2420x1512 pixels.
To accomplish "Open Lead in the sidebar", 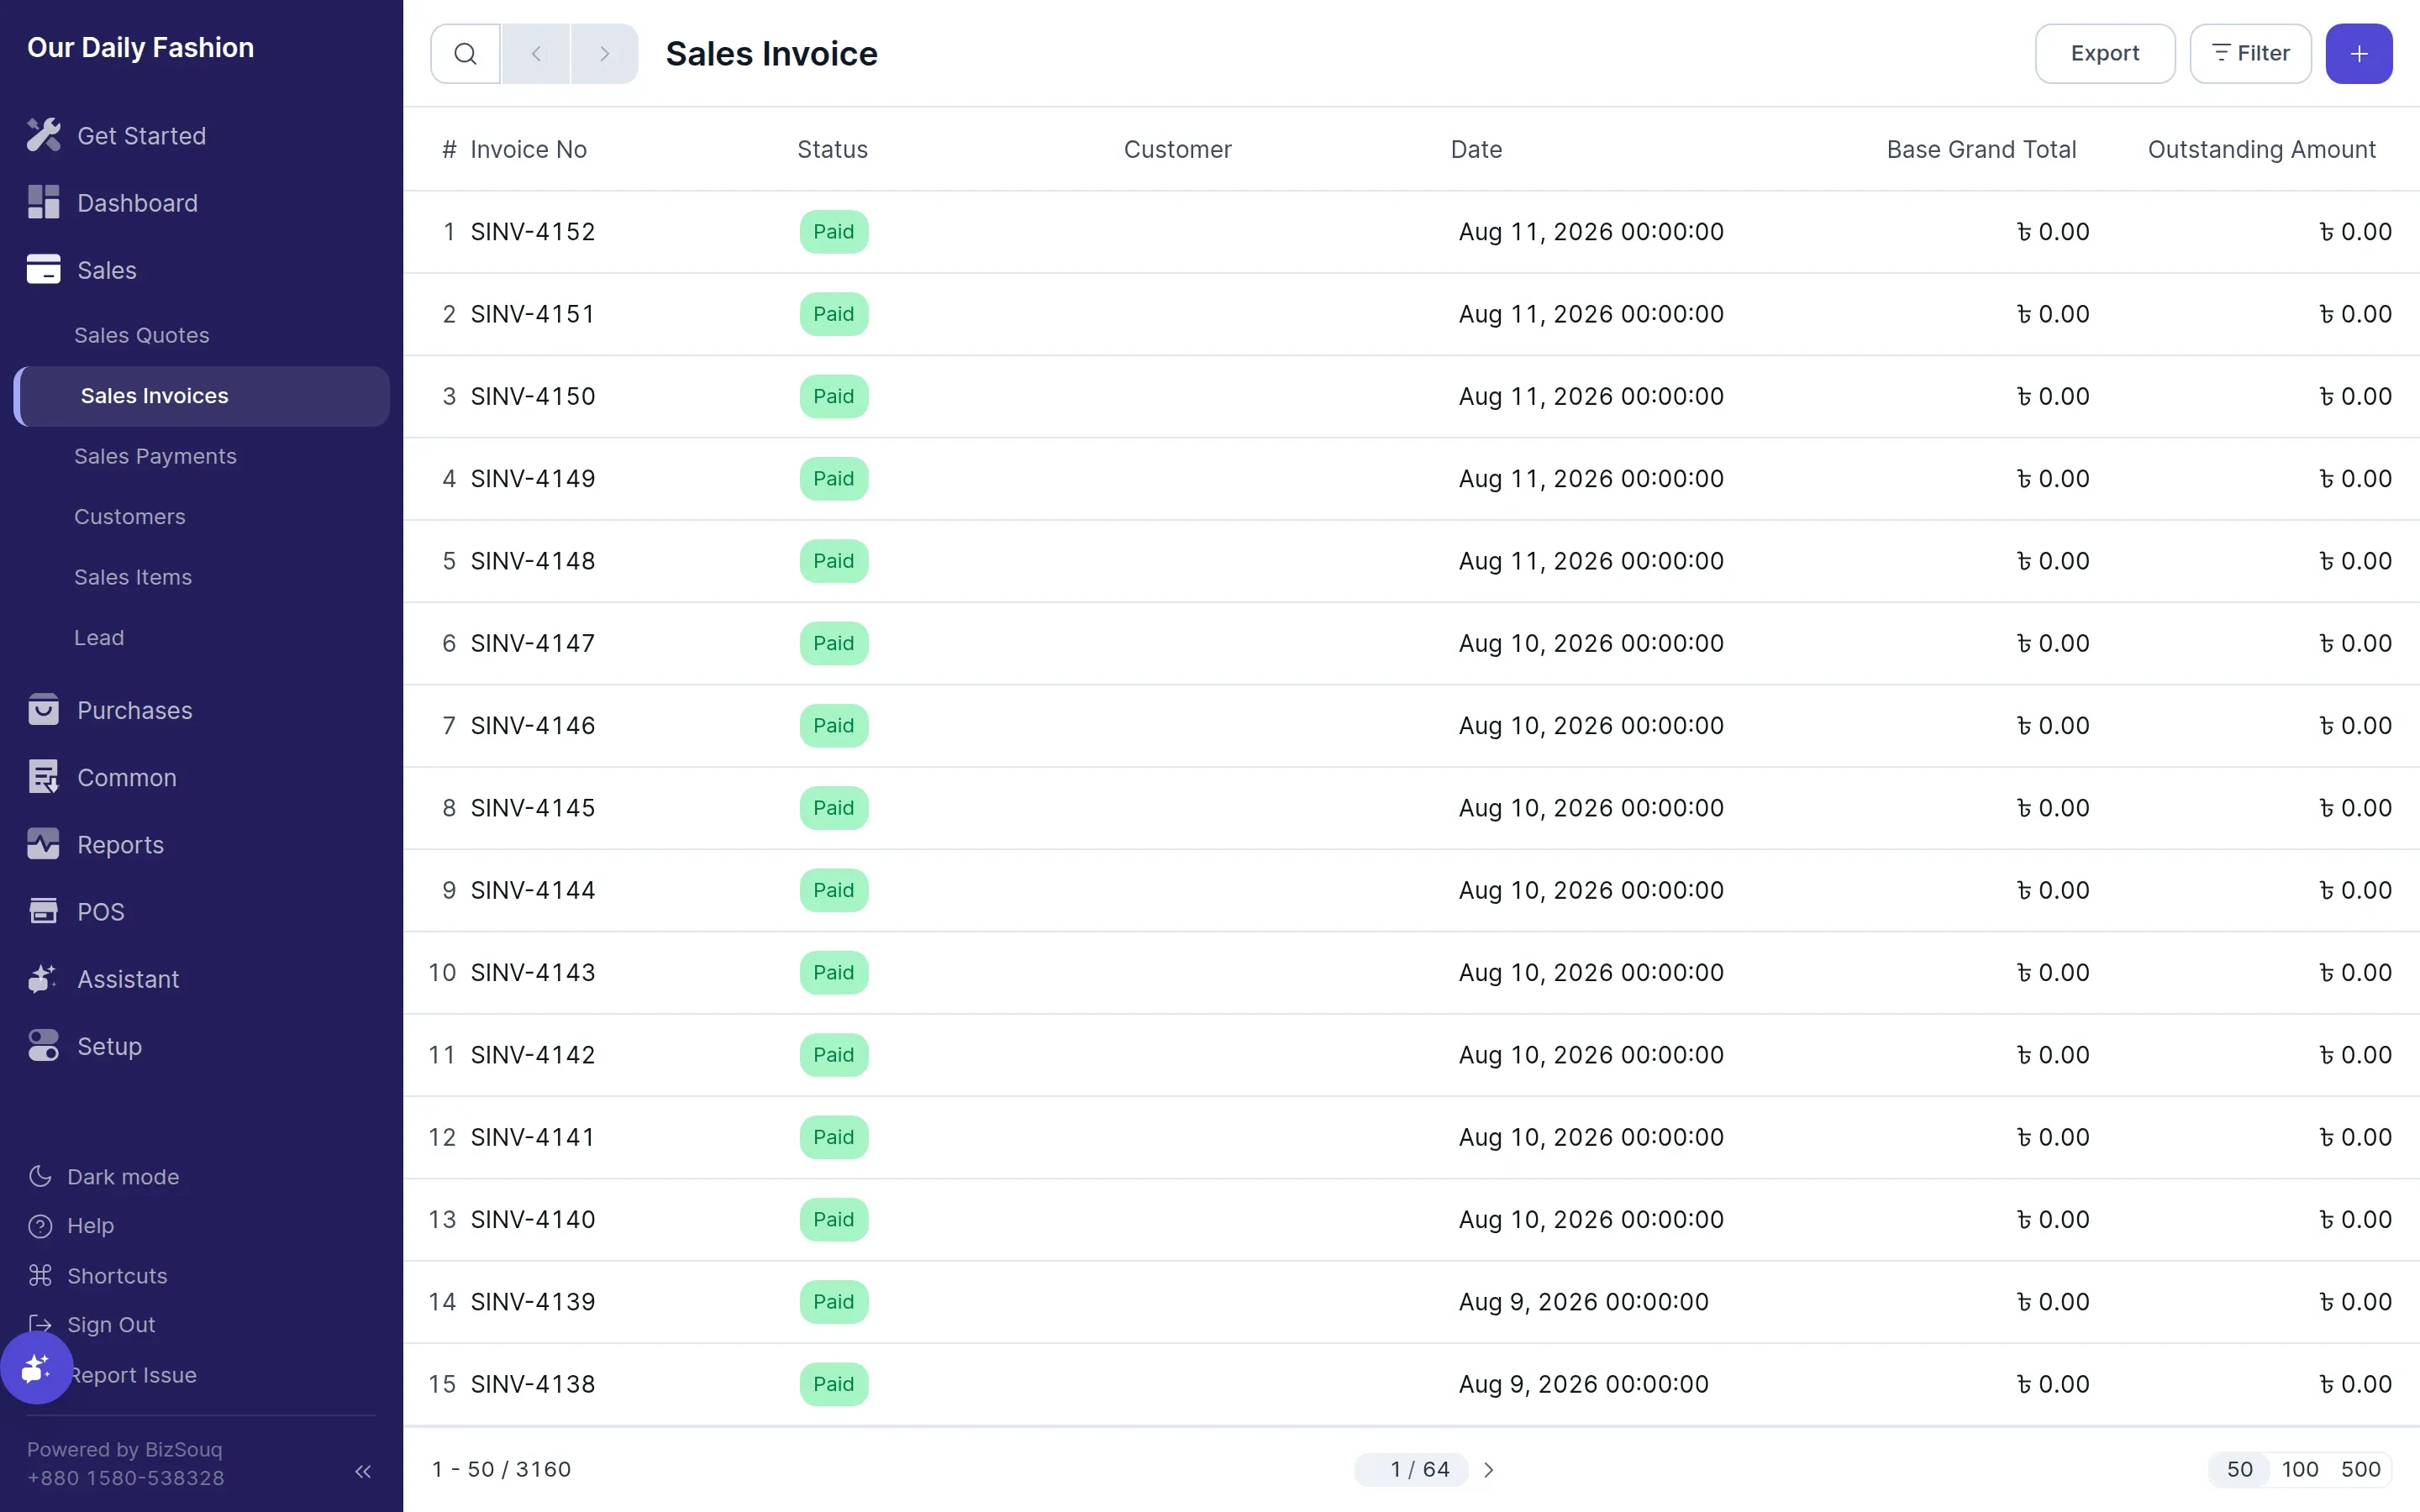I will click(99, 638).
